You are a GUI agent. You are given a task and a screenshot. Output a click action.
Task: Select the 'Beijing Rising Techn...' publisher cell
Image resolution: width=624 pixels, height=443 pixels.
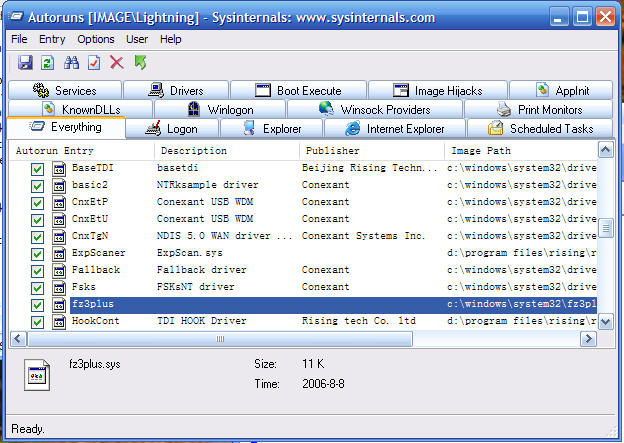(x=370, y=168)
